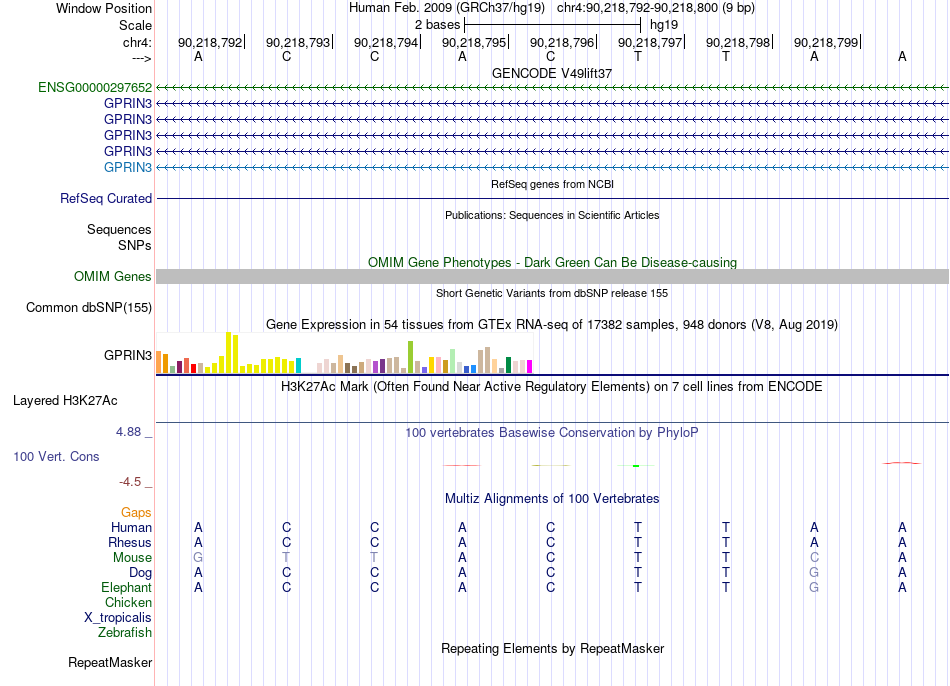Click the Multiz Alignments of 100 Vertebrates title
Viewport: 950px width, 686px height.
pyautogui.click(x=552, y=499)
